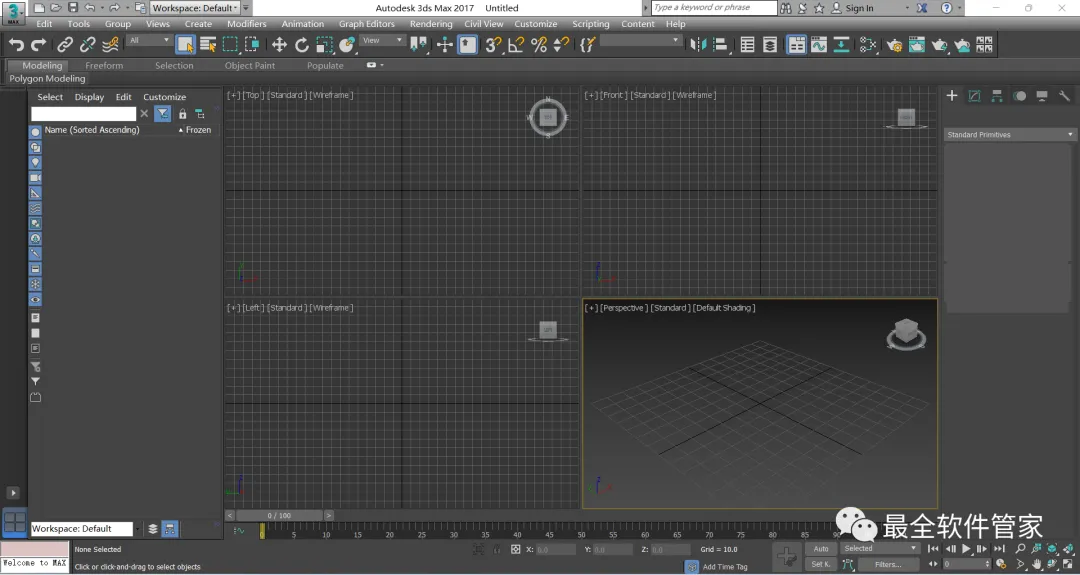Viewport: 1080px width, 575px height.
Task: Toggle Auto Key animation mode
Action: point(821,549)
